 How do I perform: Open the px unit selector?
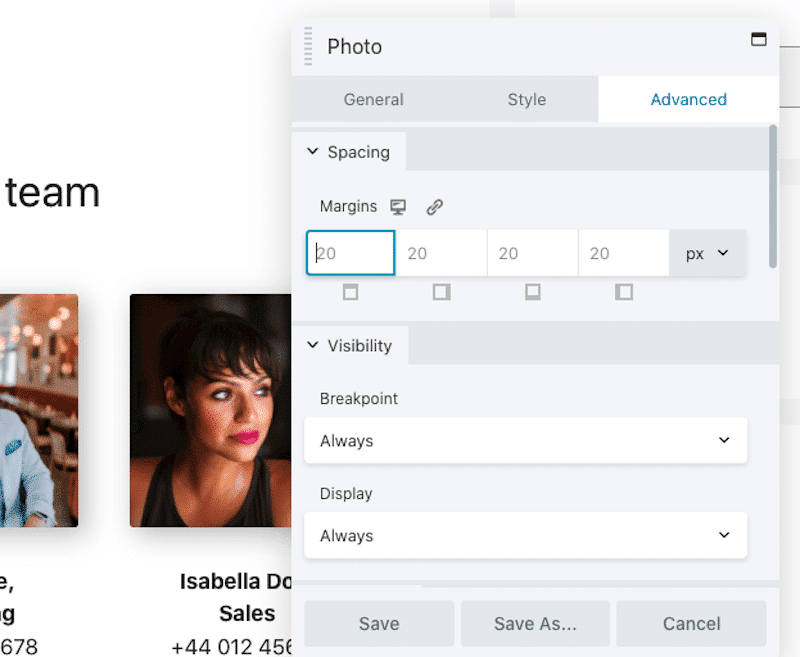pos(707,254)
